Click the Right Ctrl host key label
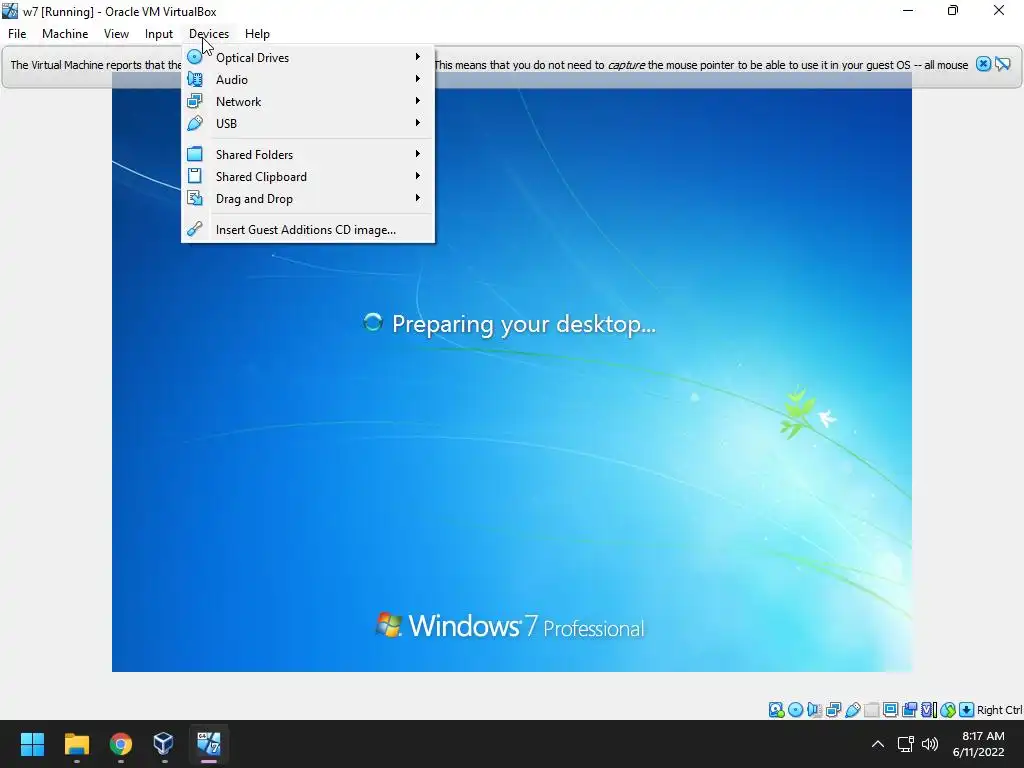The image size is (1024, 768). pos(1000,710)
